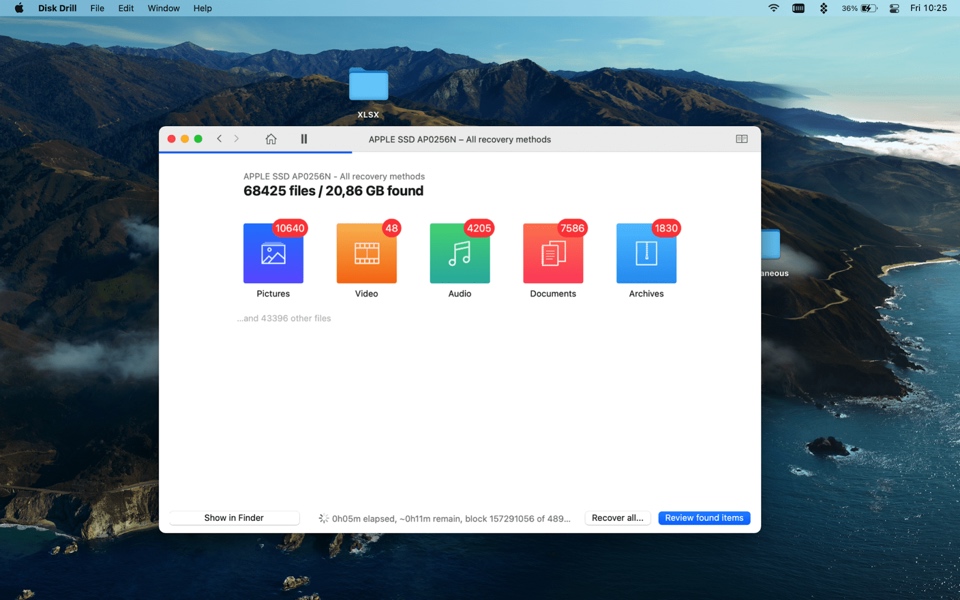Screen dimensions: 960x600
Task: Click the Recover all... button
Action: [617, 518]
